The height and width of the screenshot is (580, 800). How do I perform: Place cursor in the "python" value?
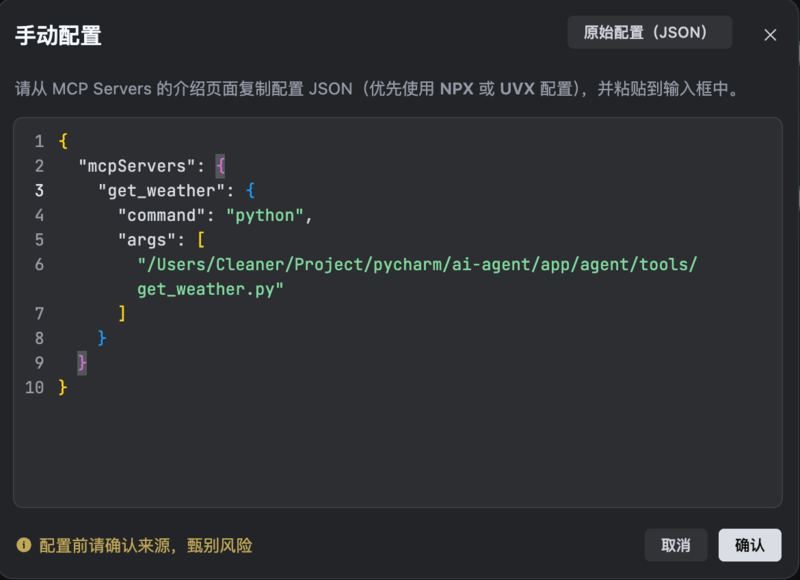265,215
